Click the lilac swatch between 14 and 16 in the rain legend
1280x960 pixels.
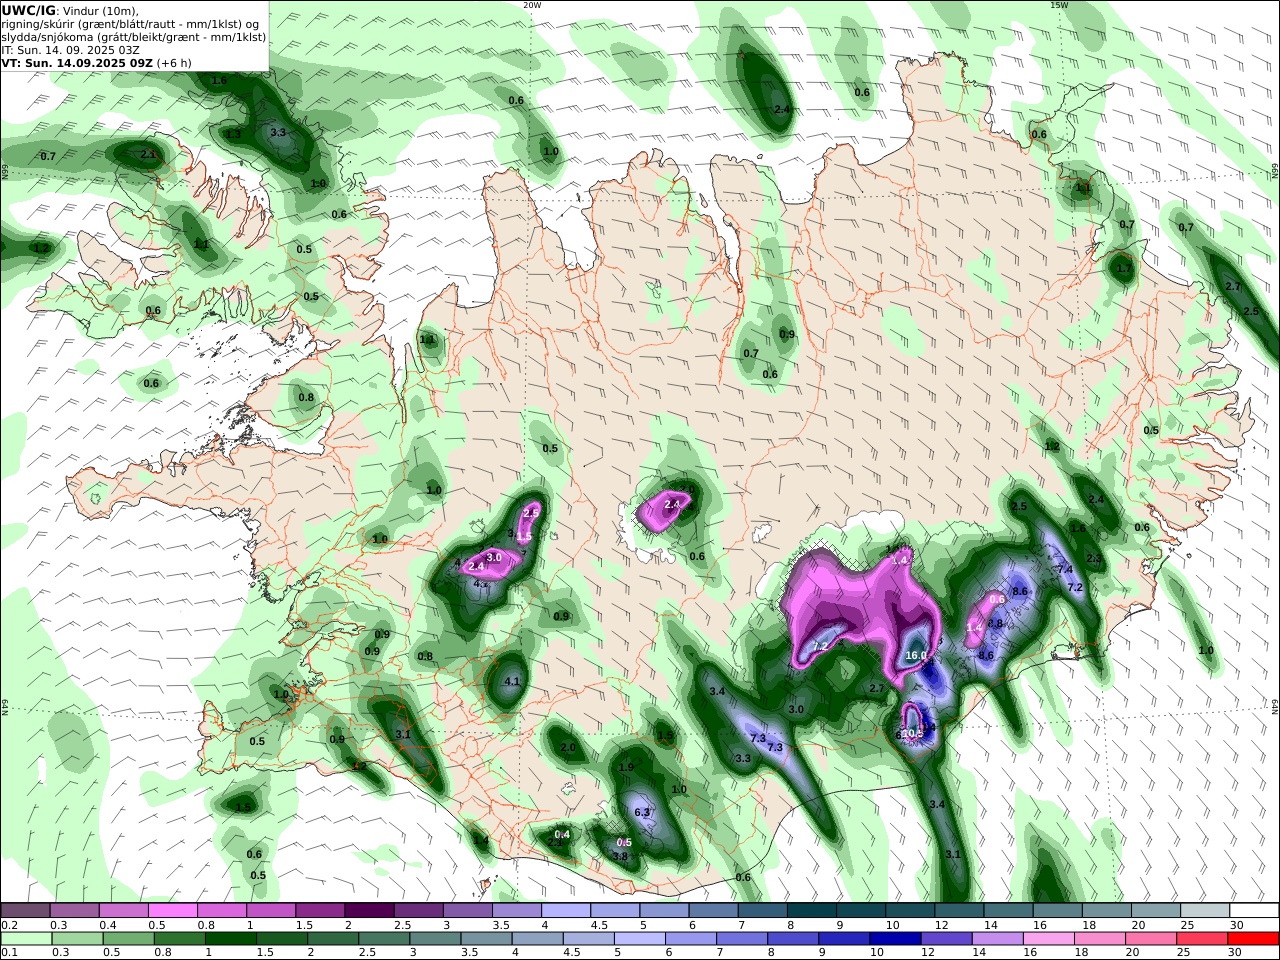(997, 939)
